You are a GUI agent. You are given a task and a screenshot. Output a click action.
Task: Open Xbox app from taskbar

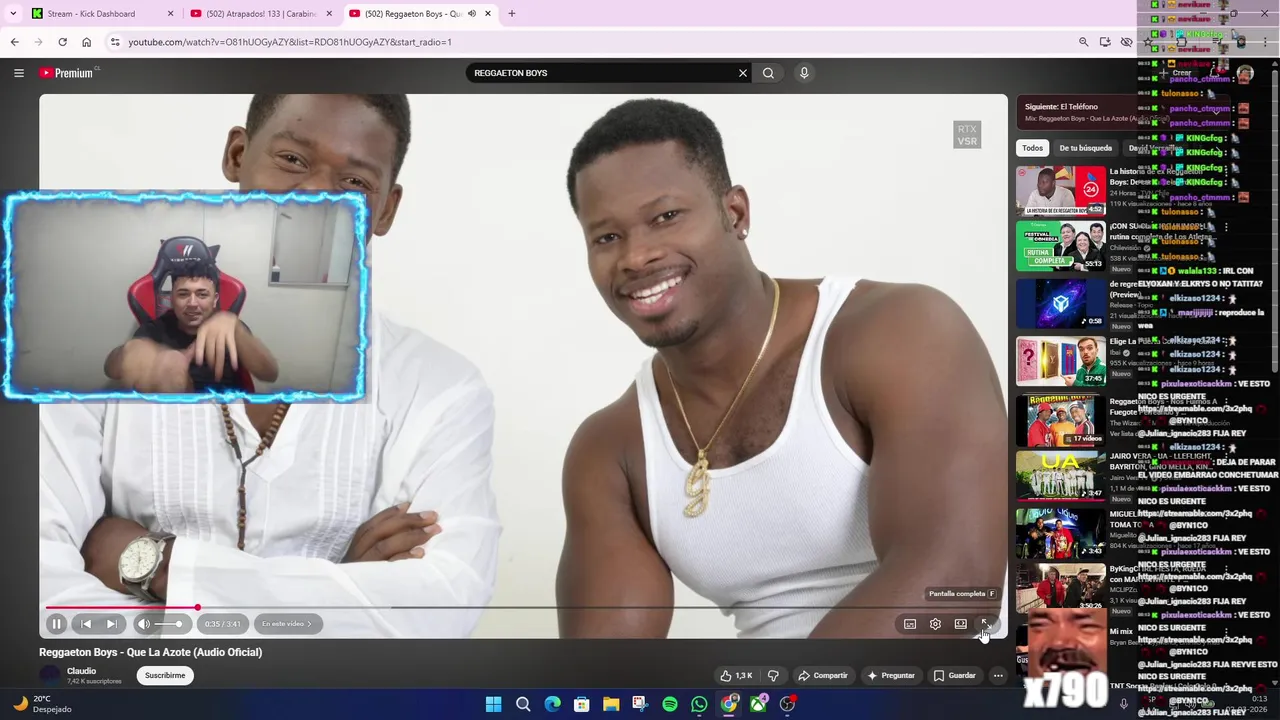[x=758, y=704]
